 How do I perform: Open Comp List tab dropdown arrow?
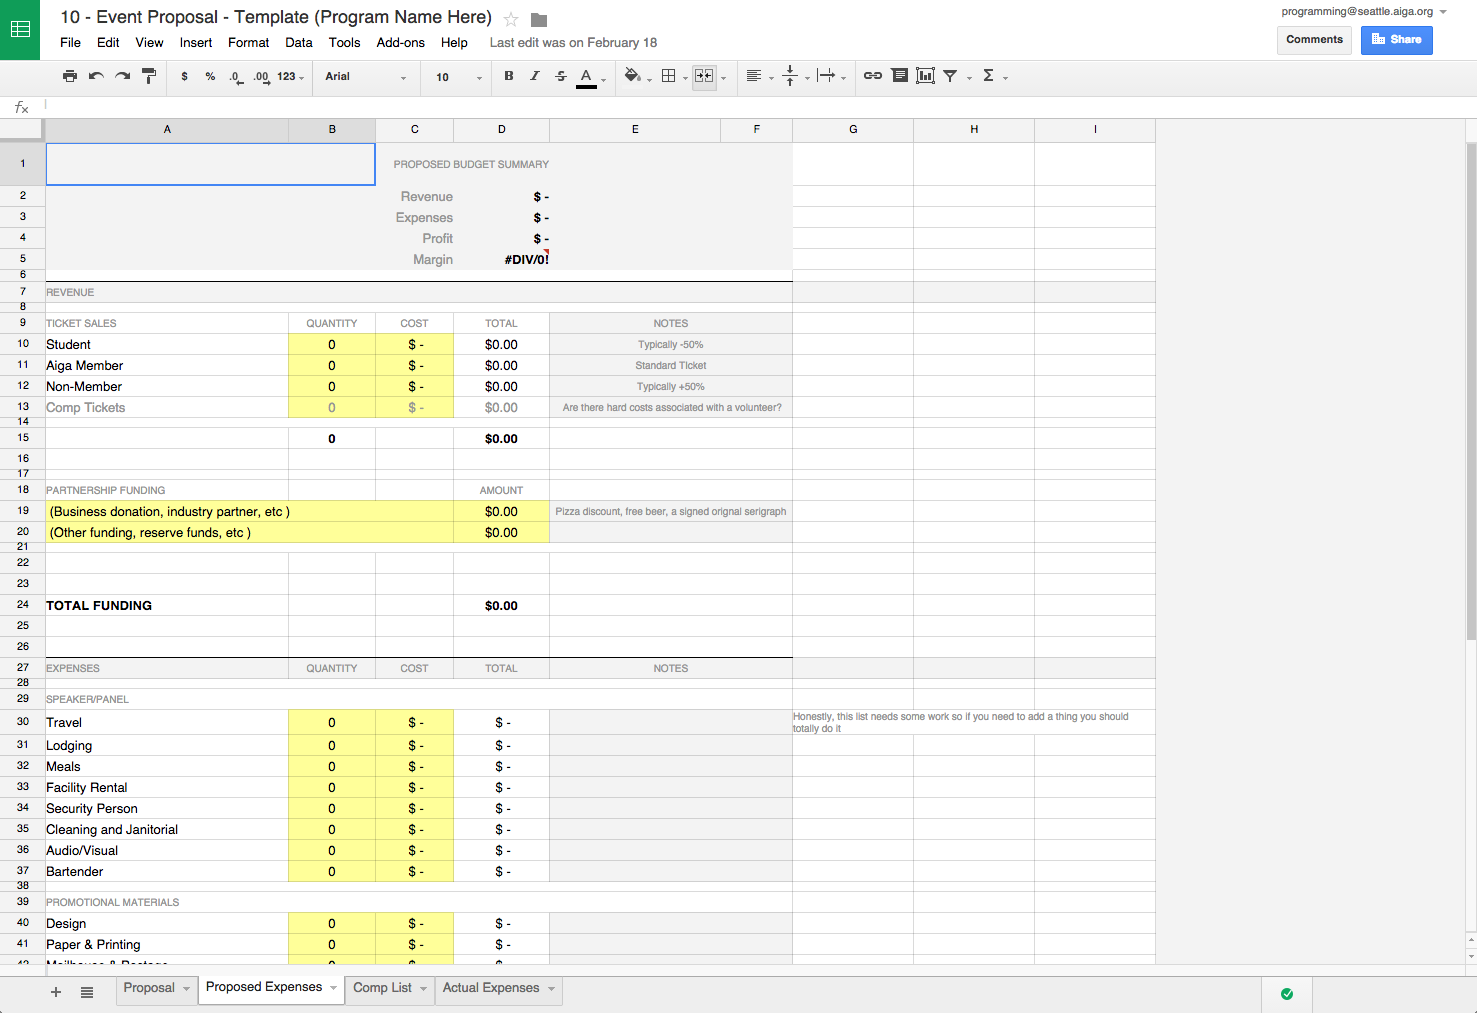pyautogui.click(x=423, y=989)
